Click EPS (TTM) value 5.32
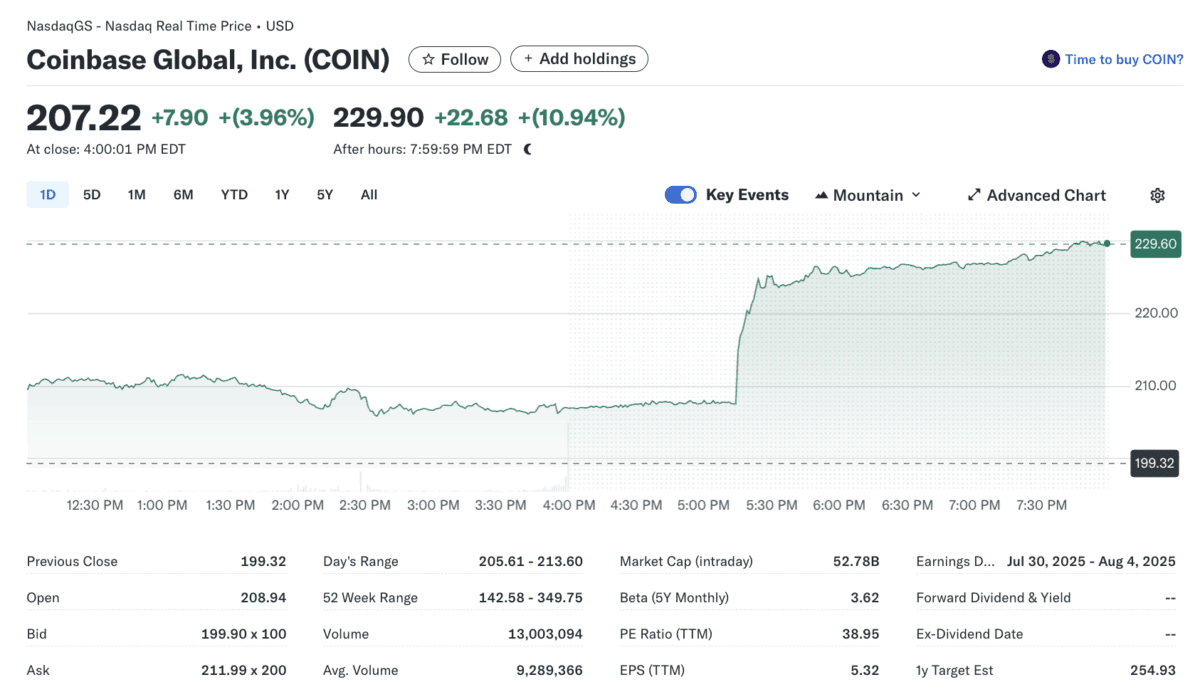The width and height of the screenshot is (1200, 692). click(x=865, y=670)
